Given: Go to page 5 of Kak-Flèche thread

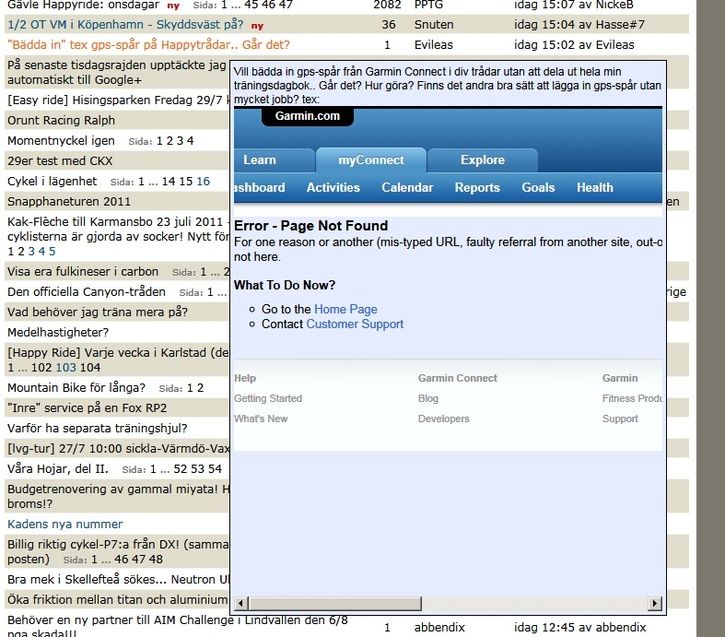Looking at the screenshot, I should coord(52,251).
